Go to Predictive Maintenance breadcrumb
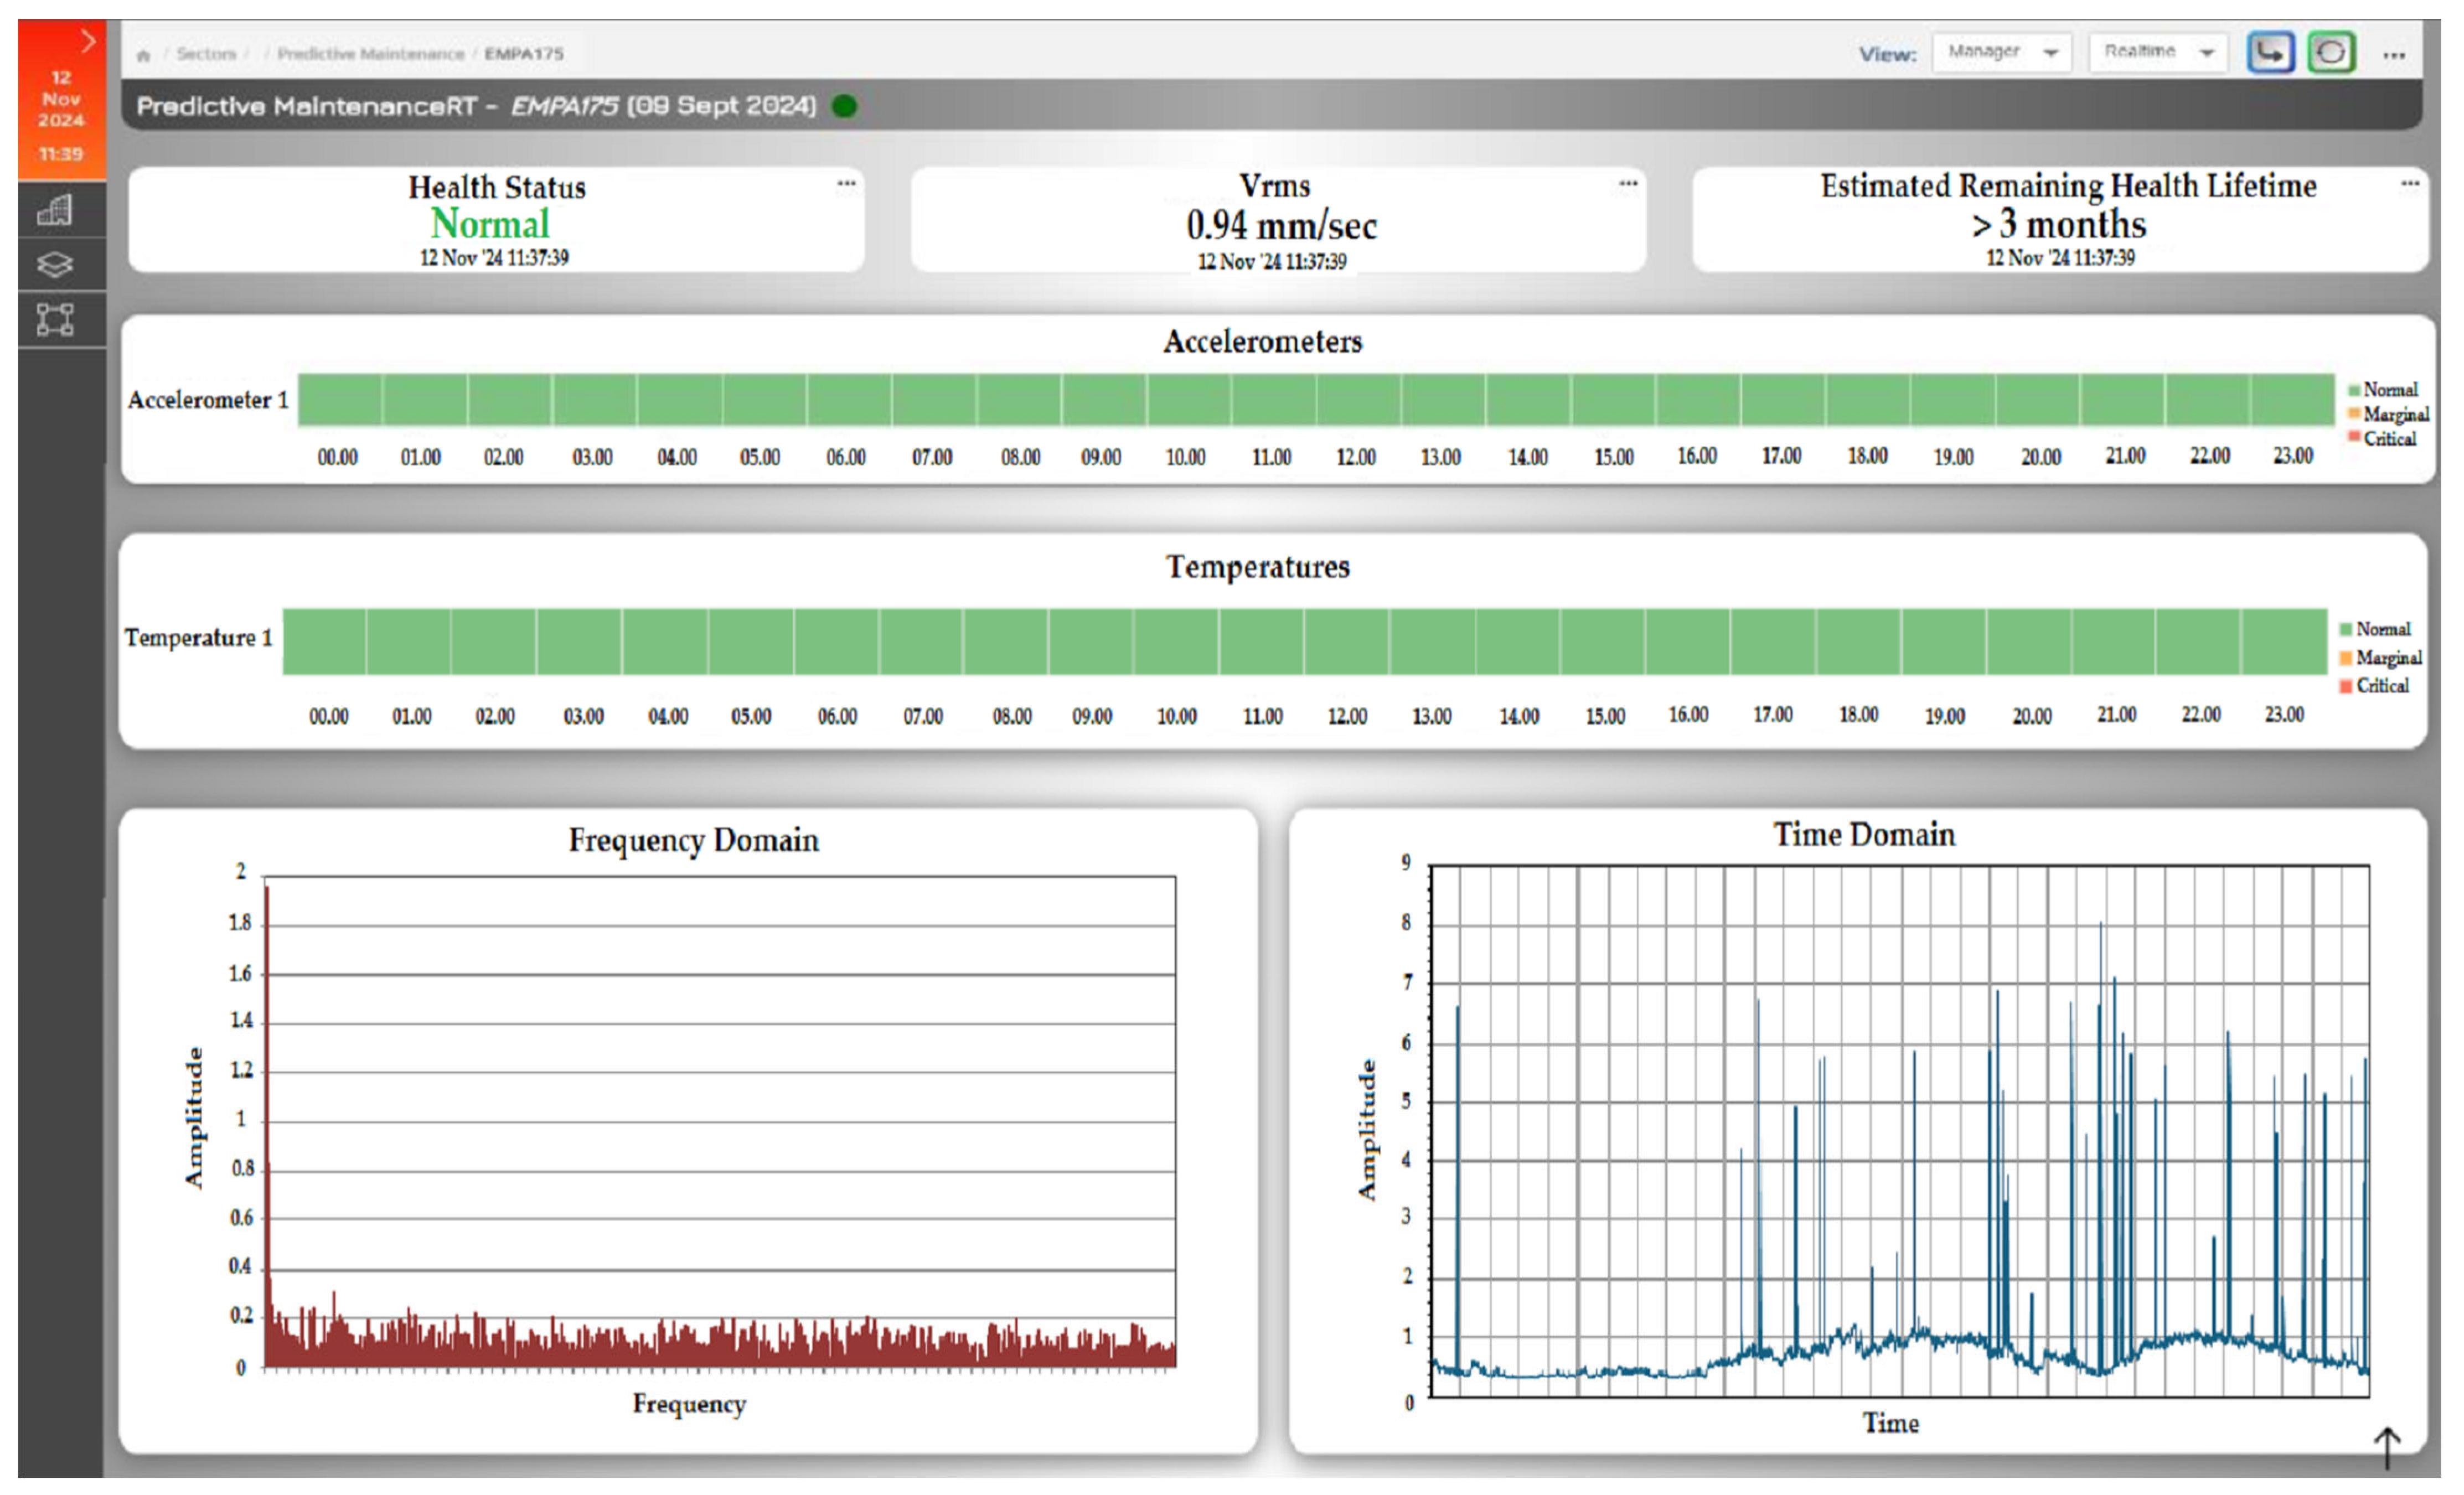Image resolution: width=2464 pixels, height=1495 pixels. point(370,54)
